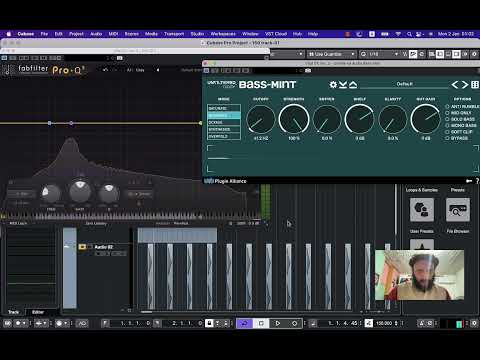Adjust the Bass-Mint Out Gain knob

tap(426, 119)
